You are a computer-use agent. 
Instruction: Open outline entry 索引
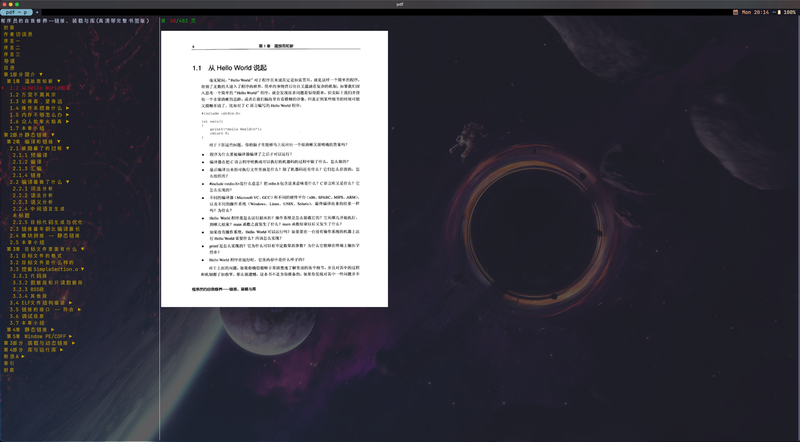pos(9,363)
